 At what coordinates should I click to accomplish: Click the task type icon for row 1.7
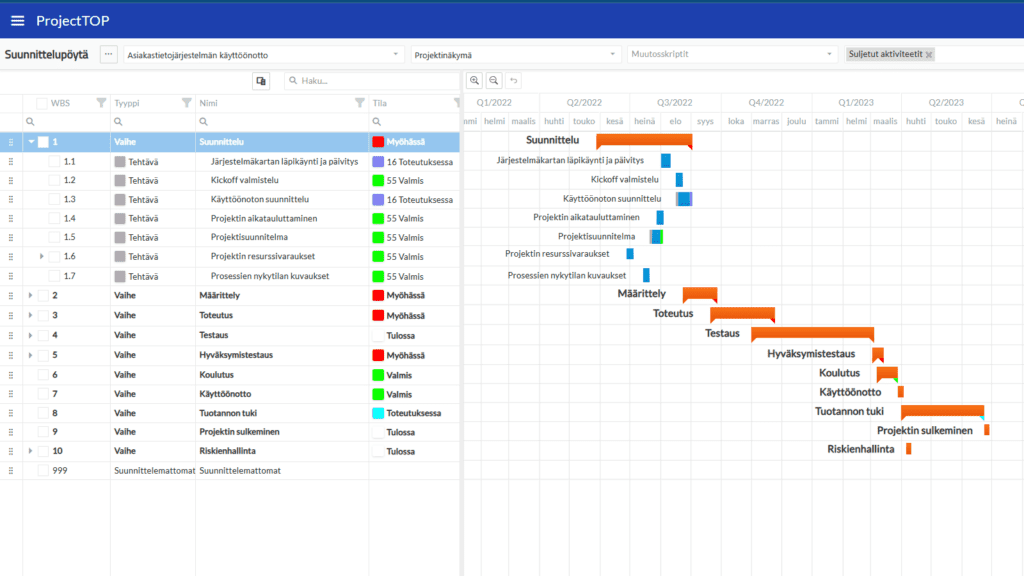[x=120, y=276]
